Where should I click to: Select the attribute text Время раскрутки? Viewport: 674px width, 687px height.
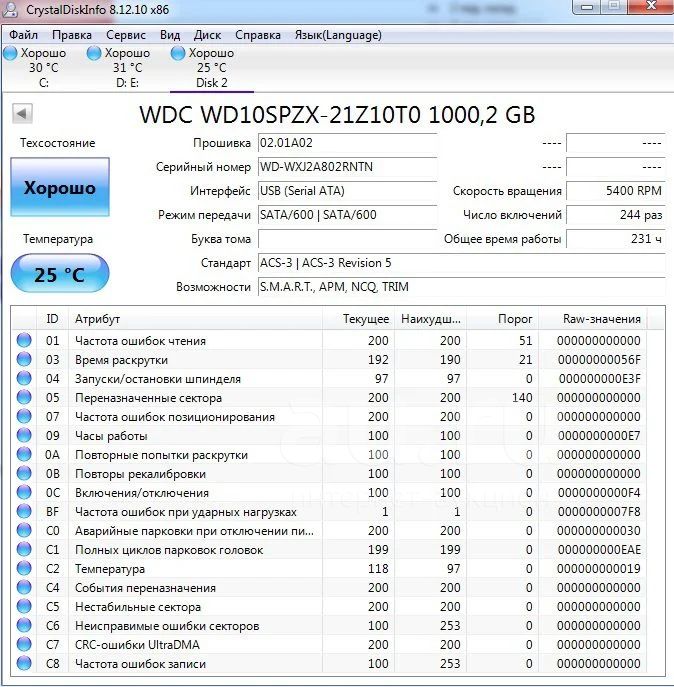[x=121, y=360]
